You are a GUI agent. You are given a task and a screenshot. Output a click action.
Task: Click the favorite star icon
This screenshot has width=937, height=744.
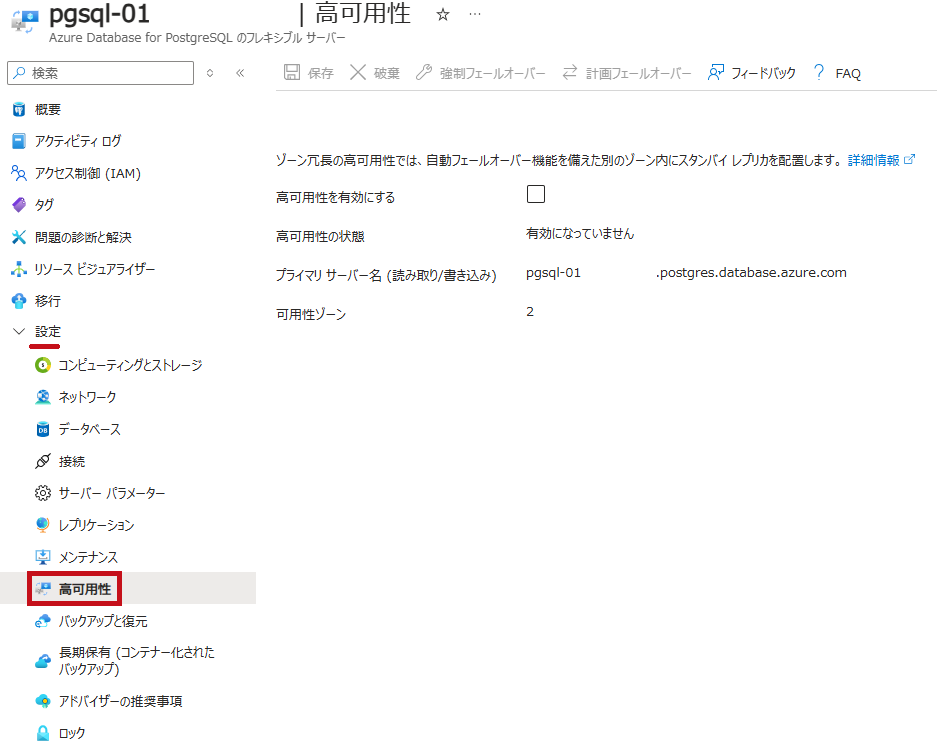point(442,14)
